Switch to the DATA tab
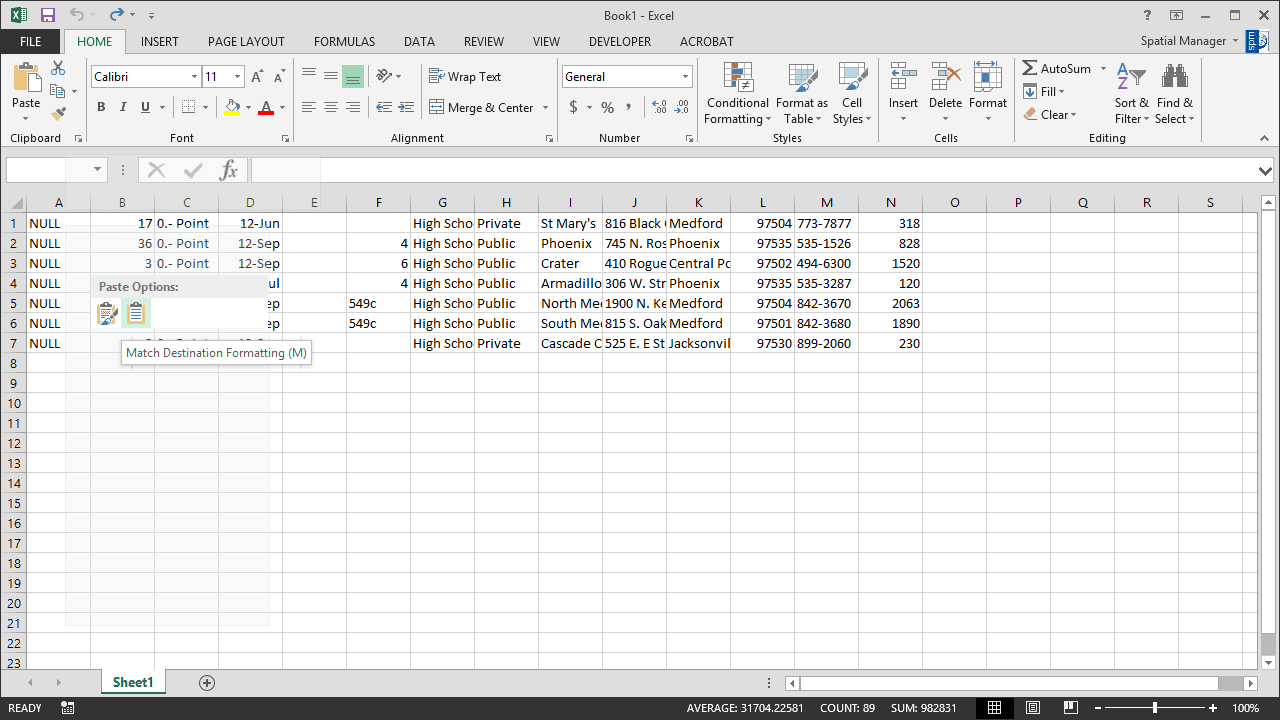Image resolution: width=1280 pixels, height=720 pixels. pyautogui.click(x=419, y=42)
